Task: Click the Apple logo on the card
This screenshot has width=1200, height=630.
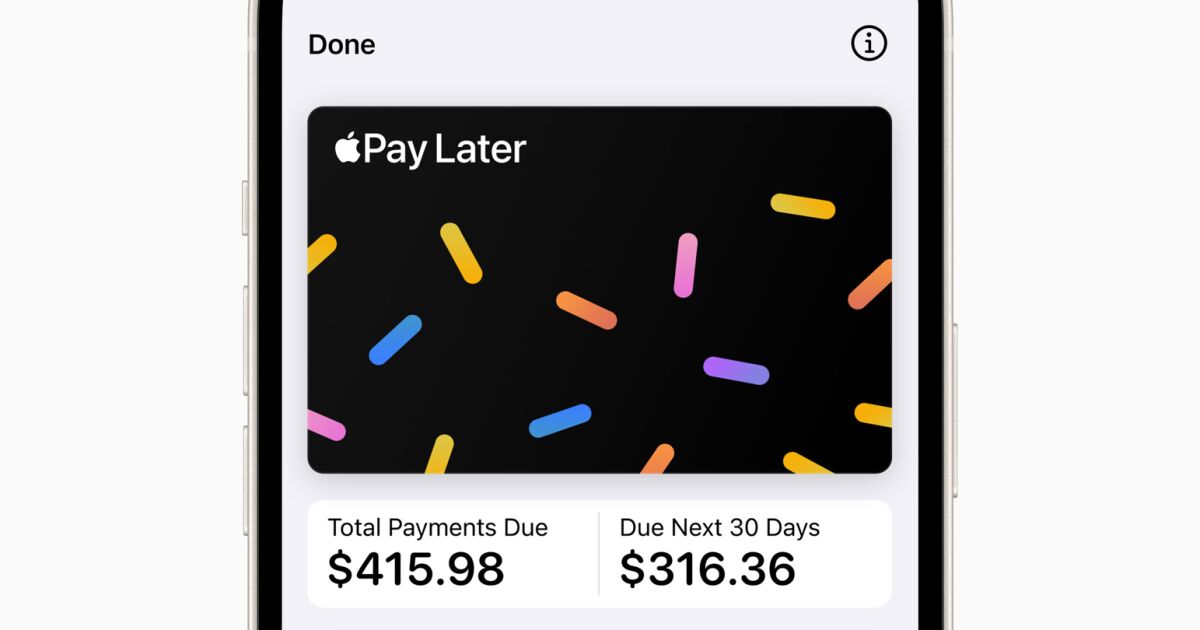Action: (x=347, y=149)
